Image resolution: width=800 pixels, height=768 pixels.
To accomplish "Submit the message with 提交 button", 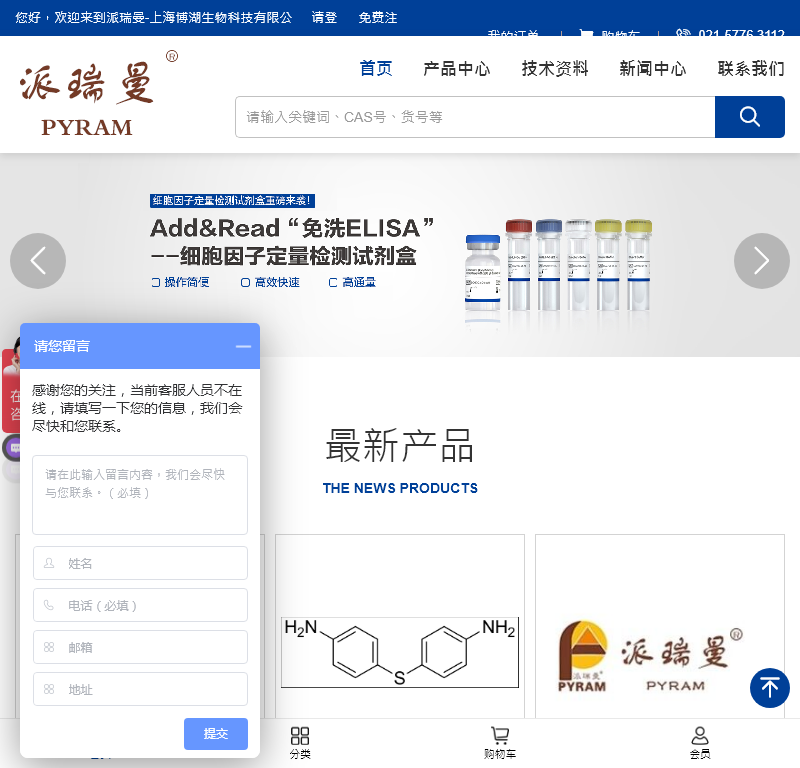I will tap(216, 734).
